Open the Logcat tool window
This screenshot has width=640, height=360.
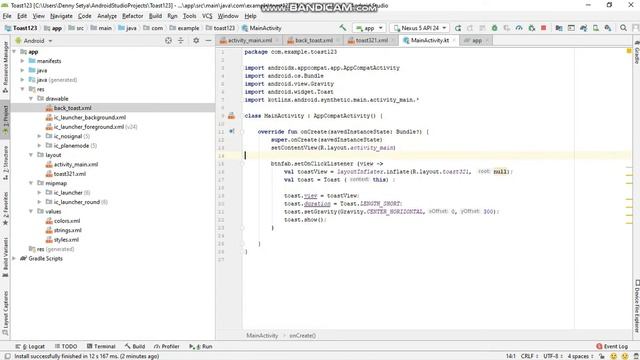coord(30,346)
